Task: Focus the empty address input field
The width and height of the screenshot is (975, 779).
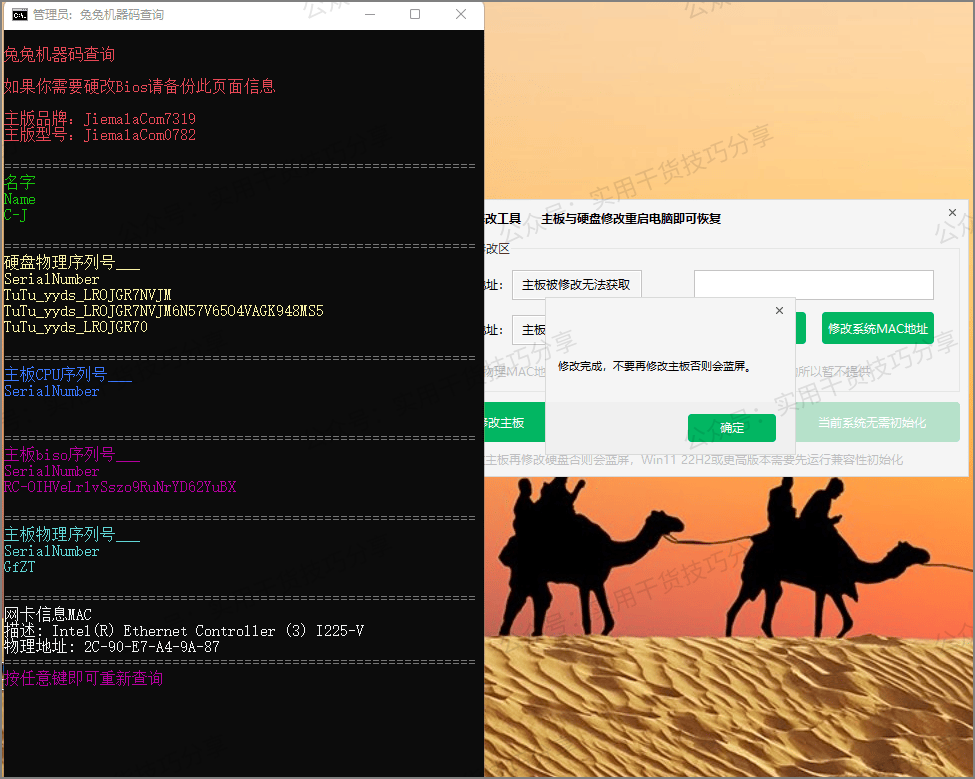Action: [813, 285]
